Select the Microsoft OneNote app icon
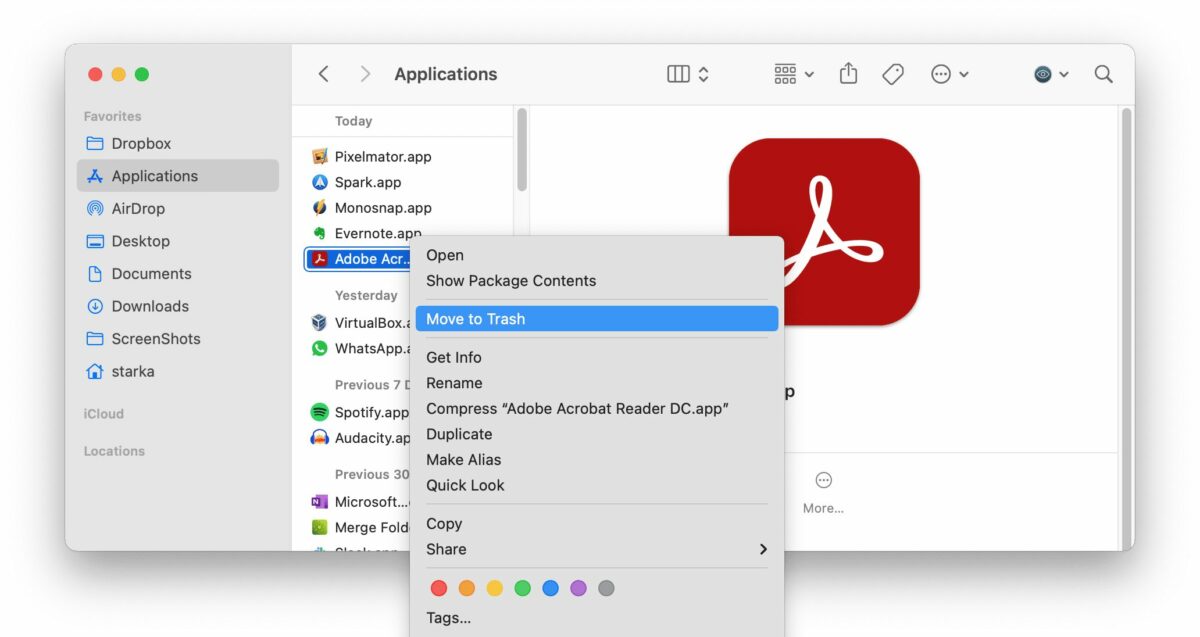This screenshot has height=637, width=1200. tap(320, 502)
